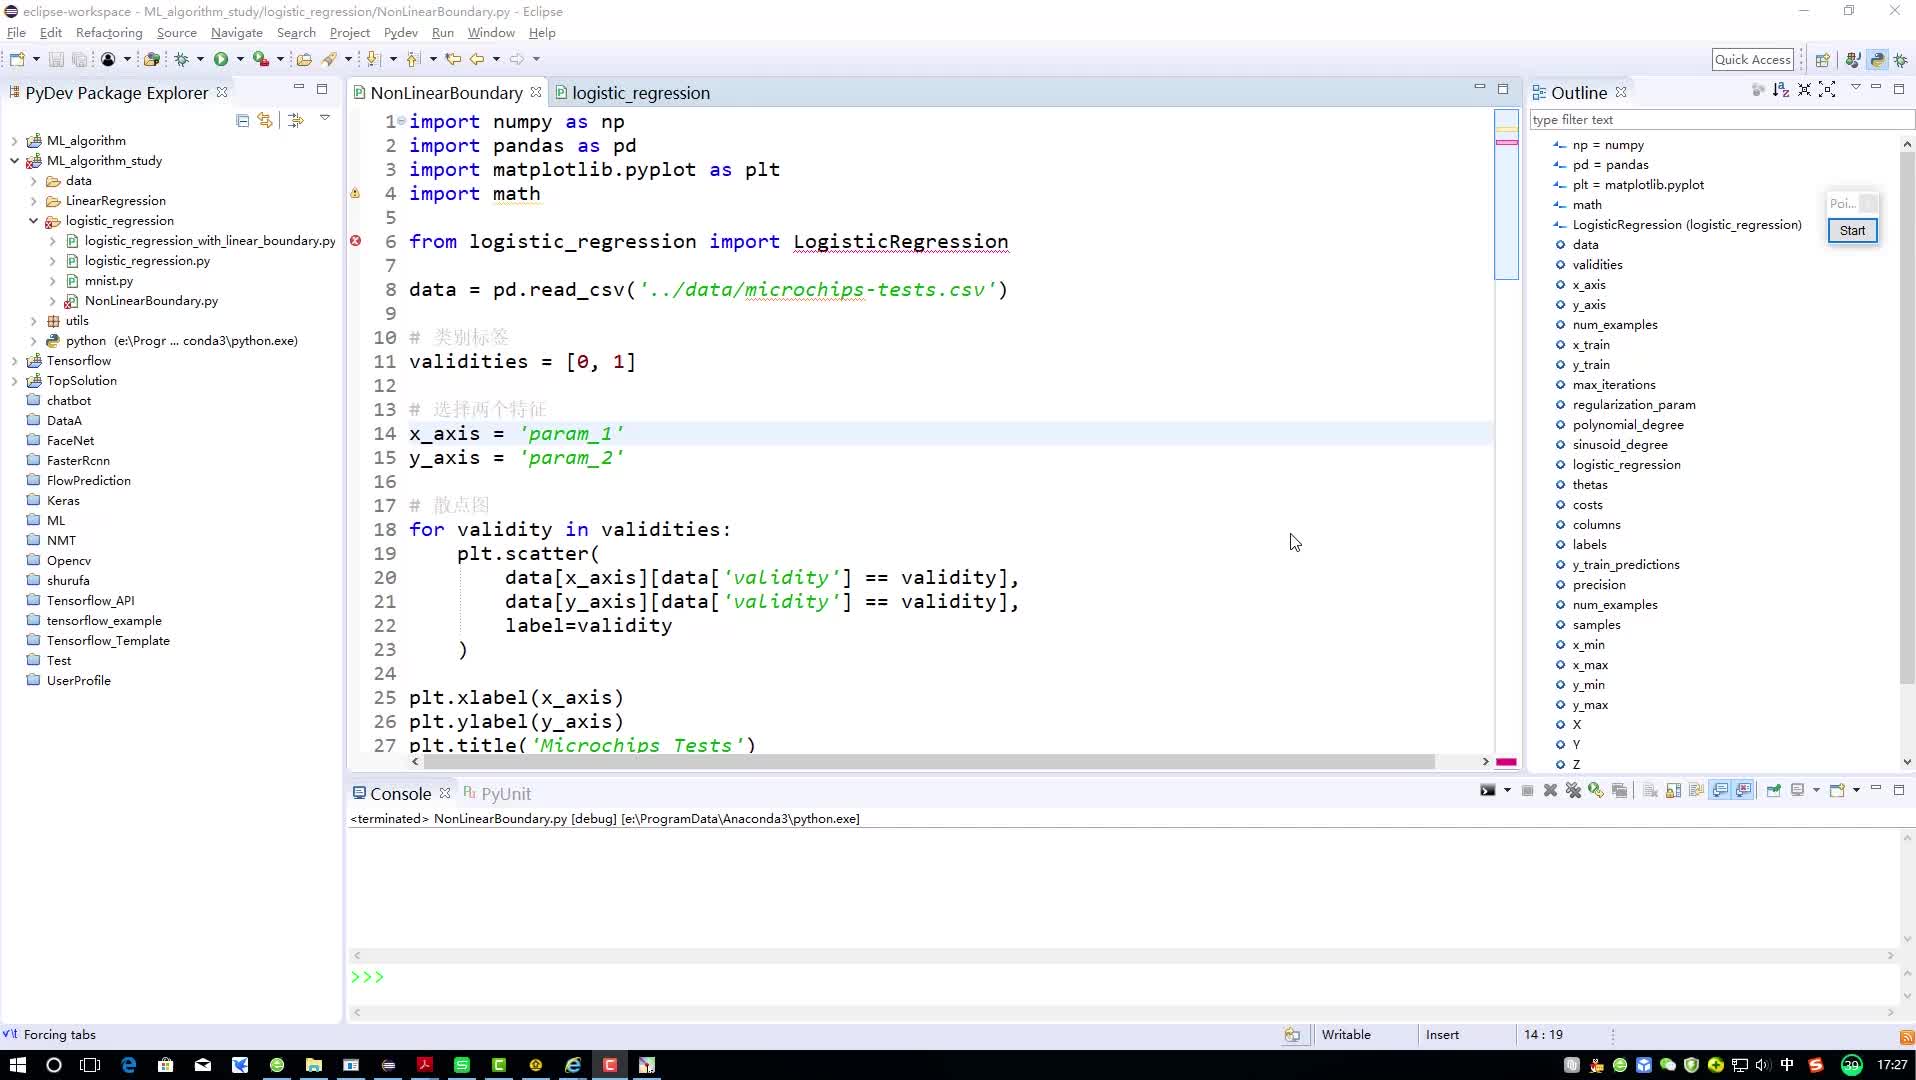The height and width of the screenshot is (1080, 1916).
Task: Run the program with green Run button
Action: [221, 59]
